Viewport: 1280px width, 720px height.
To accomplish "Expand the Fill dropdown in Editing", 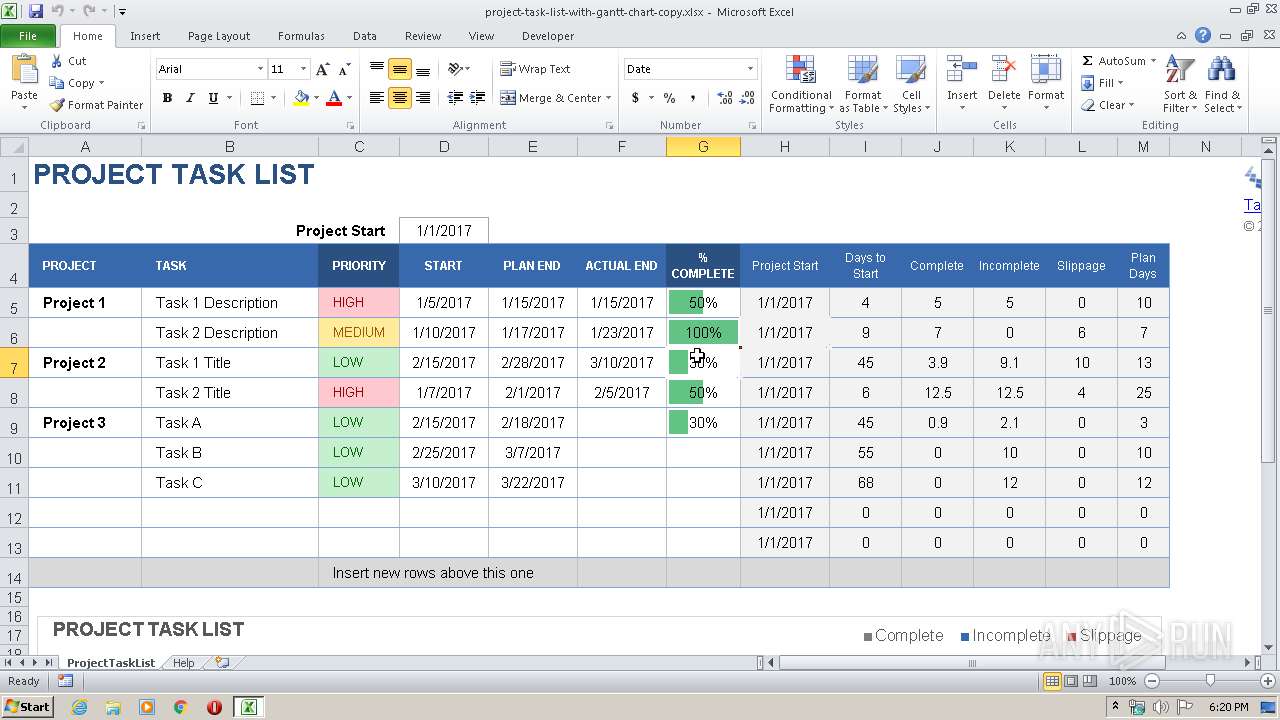I will (x=1120, y=83).
